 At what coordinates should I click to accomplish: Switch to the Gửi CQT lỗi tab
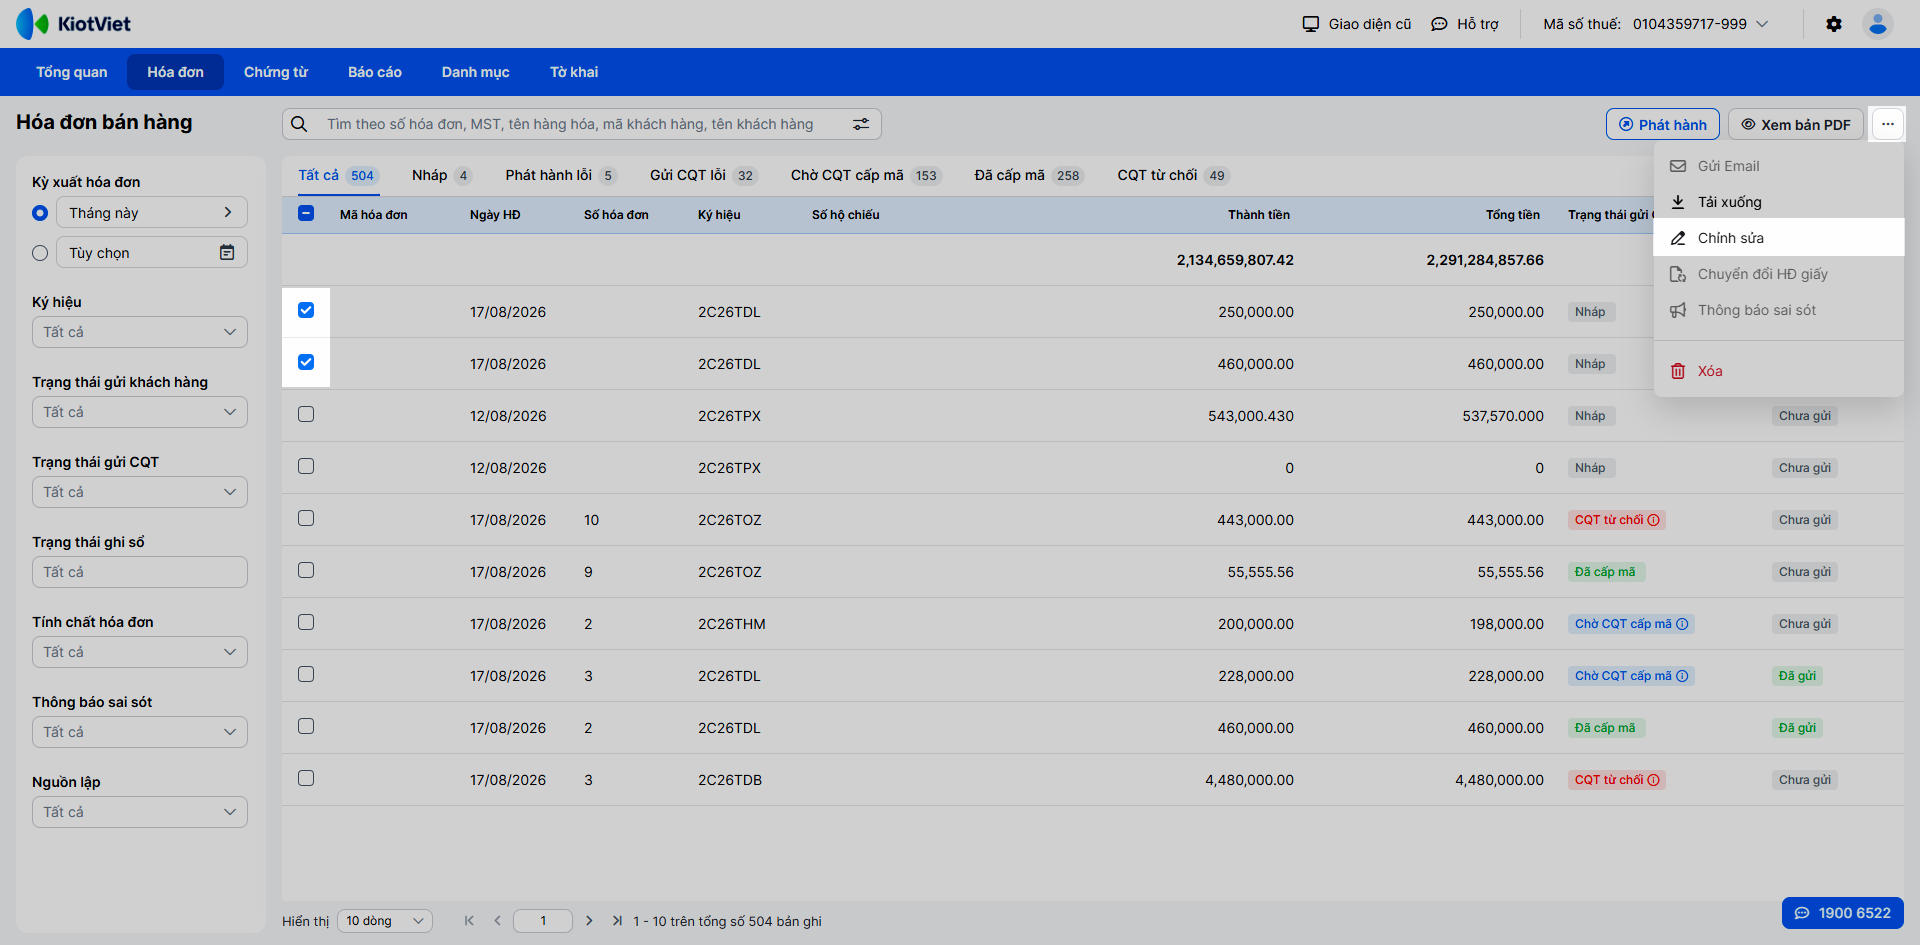(x=703, y=175)
